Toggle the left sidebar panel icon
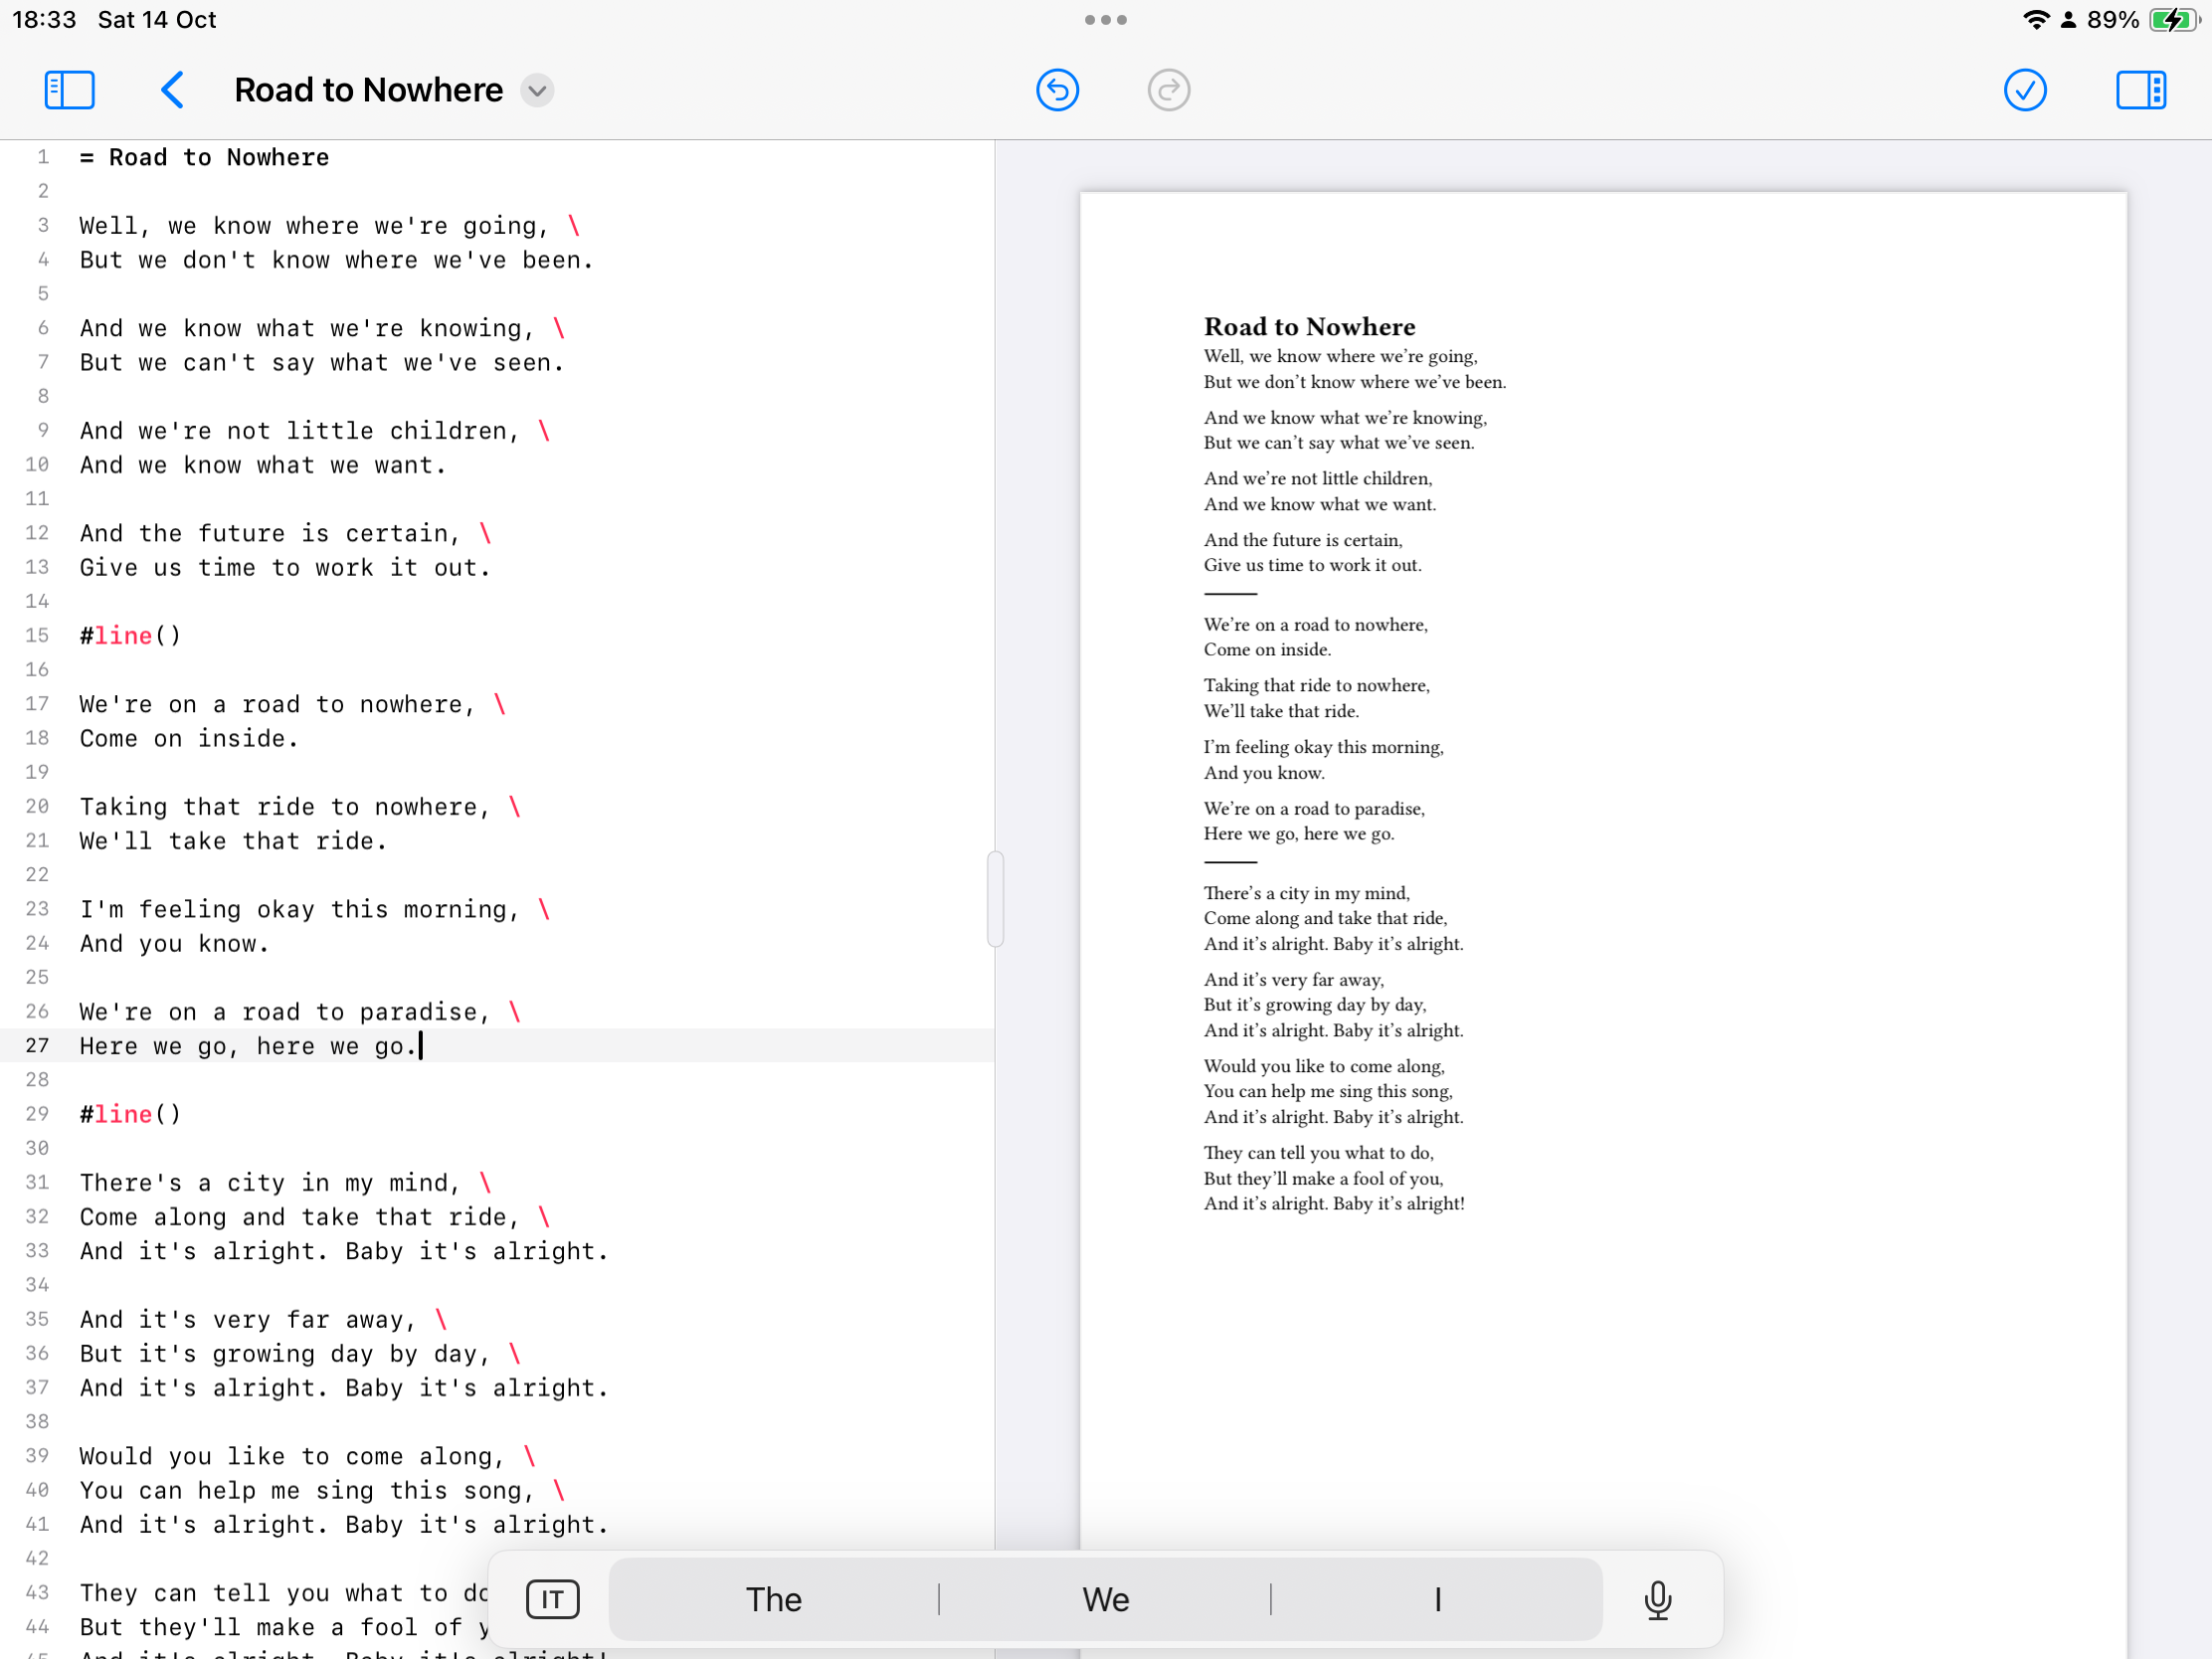 [x=69, y=90]
